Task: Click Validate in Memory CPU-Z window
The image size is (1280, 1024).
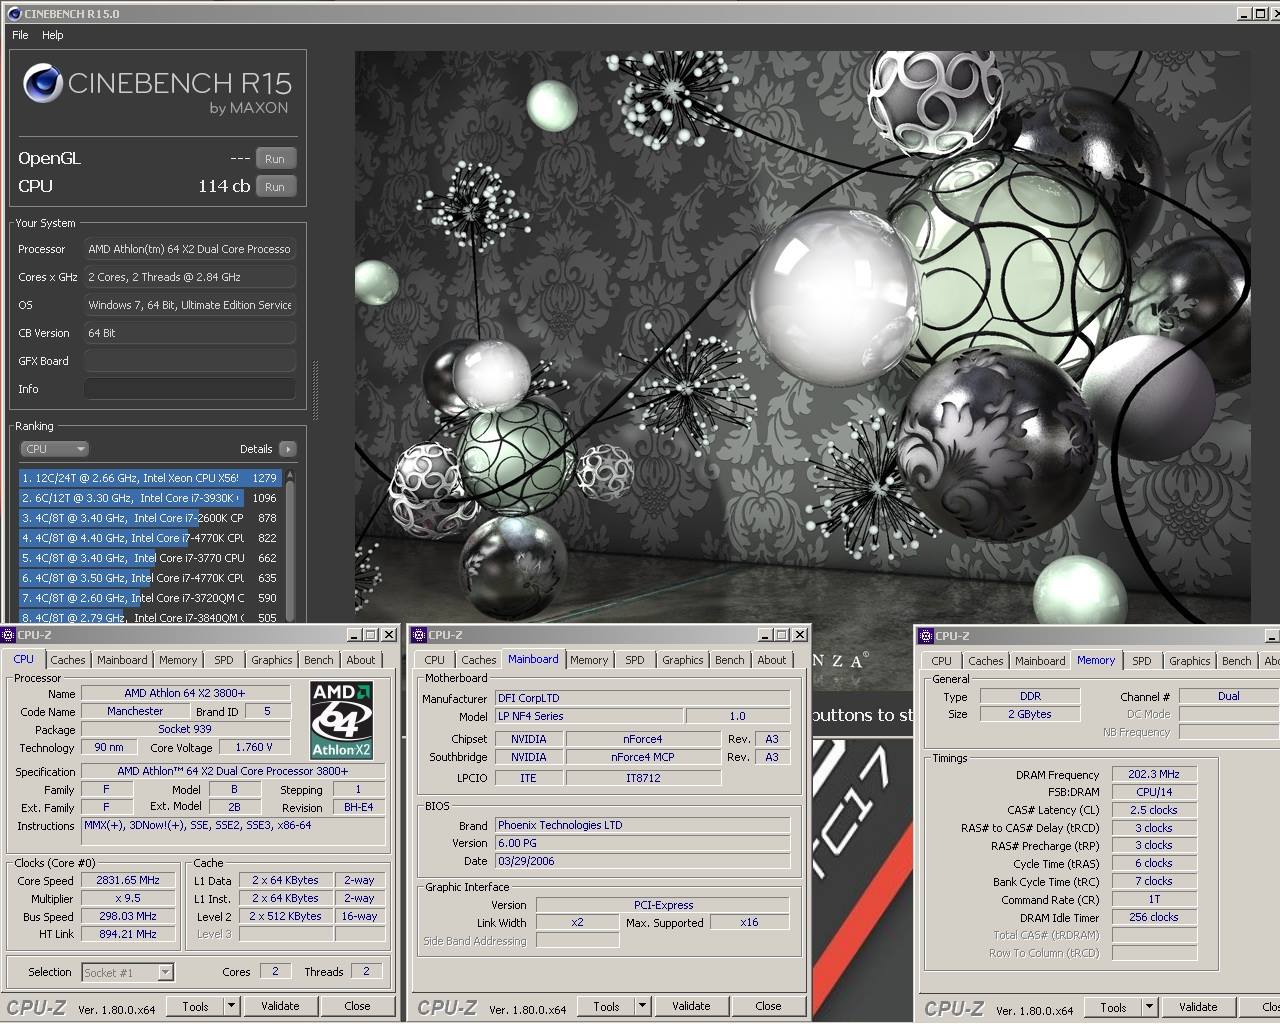Action: [1198, 1007]
